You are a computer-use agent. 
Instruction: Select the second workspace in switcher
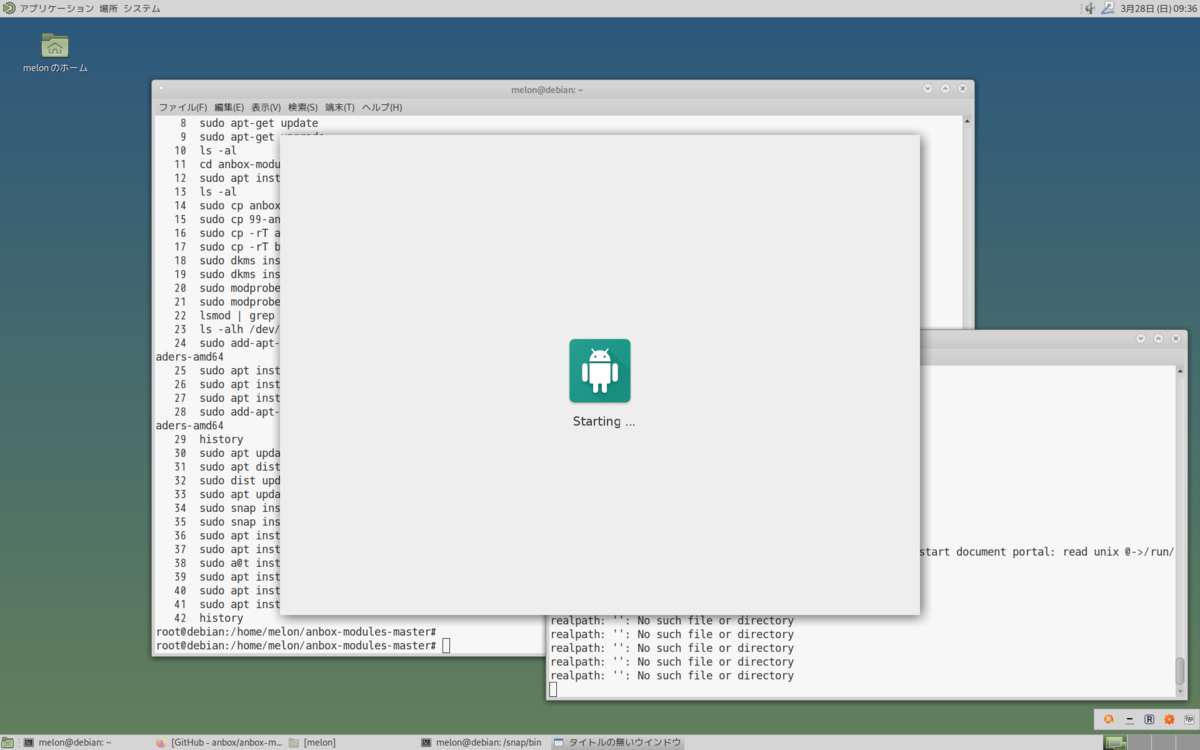(x=1139, y=742)
